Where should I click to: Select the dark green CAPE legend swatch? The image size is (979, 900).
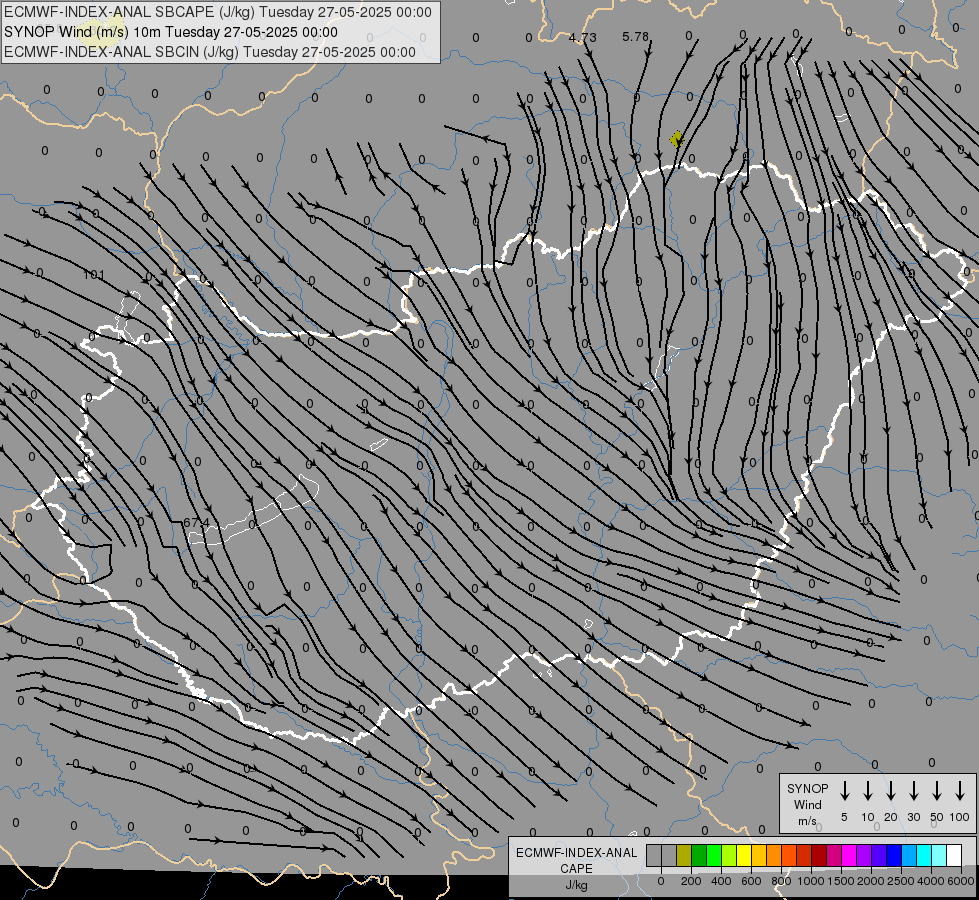pos(699,855)
